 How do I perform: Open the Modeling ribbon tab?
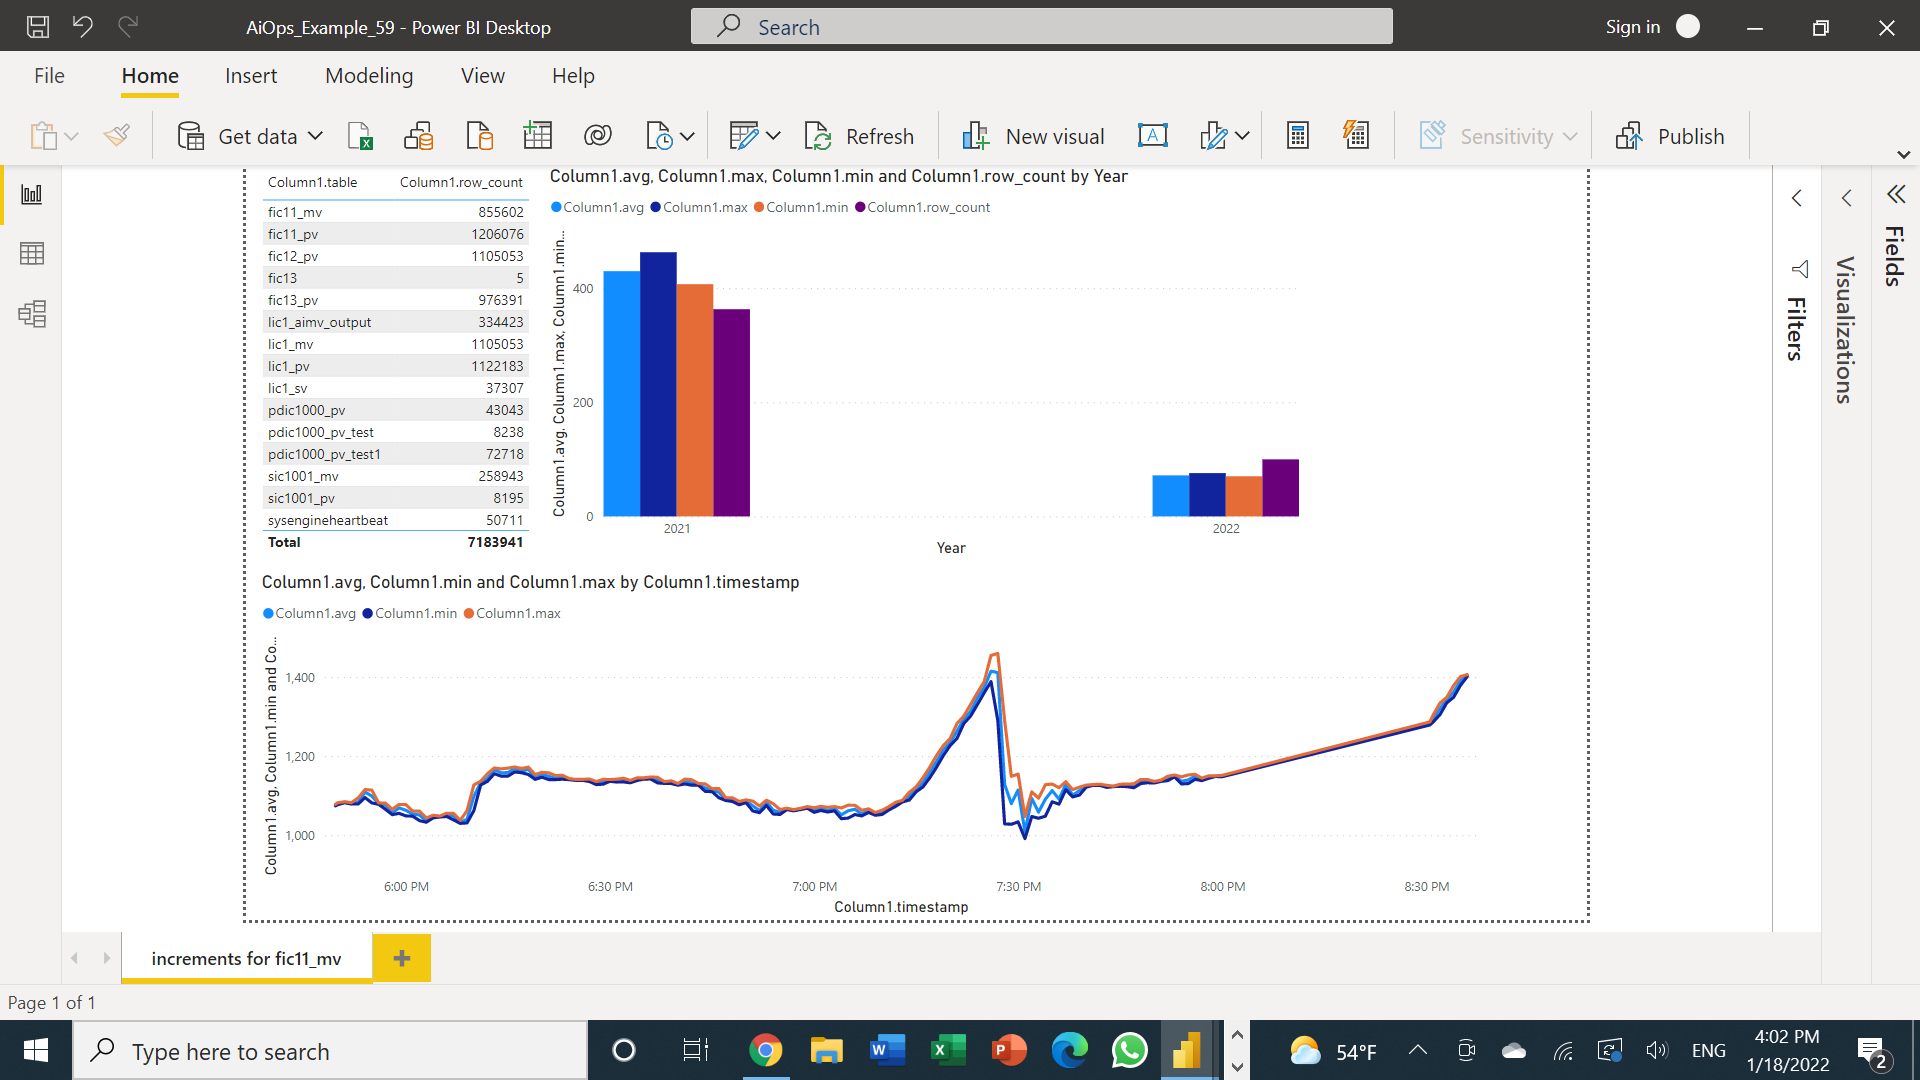(369, 76)
